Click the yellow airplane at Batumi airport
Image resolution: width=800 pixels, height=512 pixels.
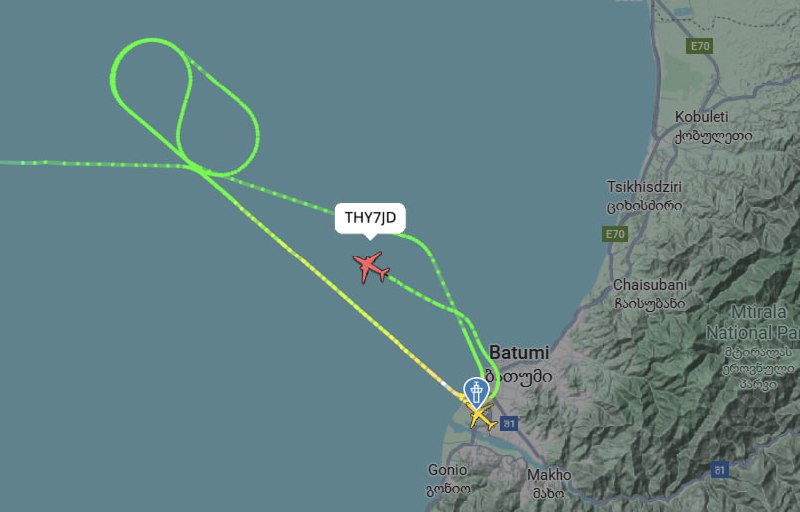(x=482, y=416)
